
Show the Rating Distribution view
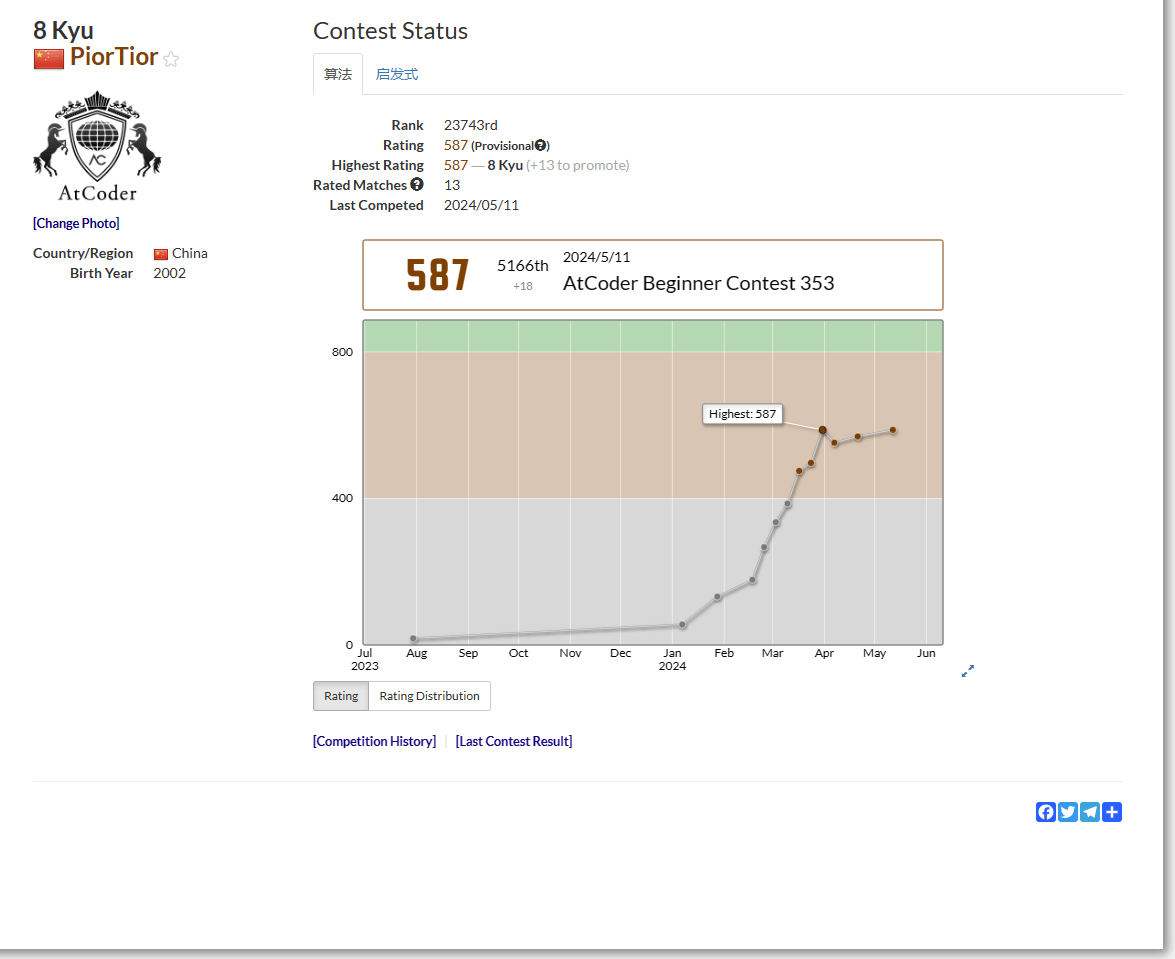click(429, 696)
